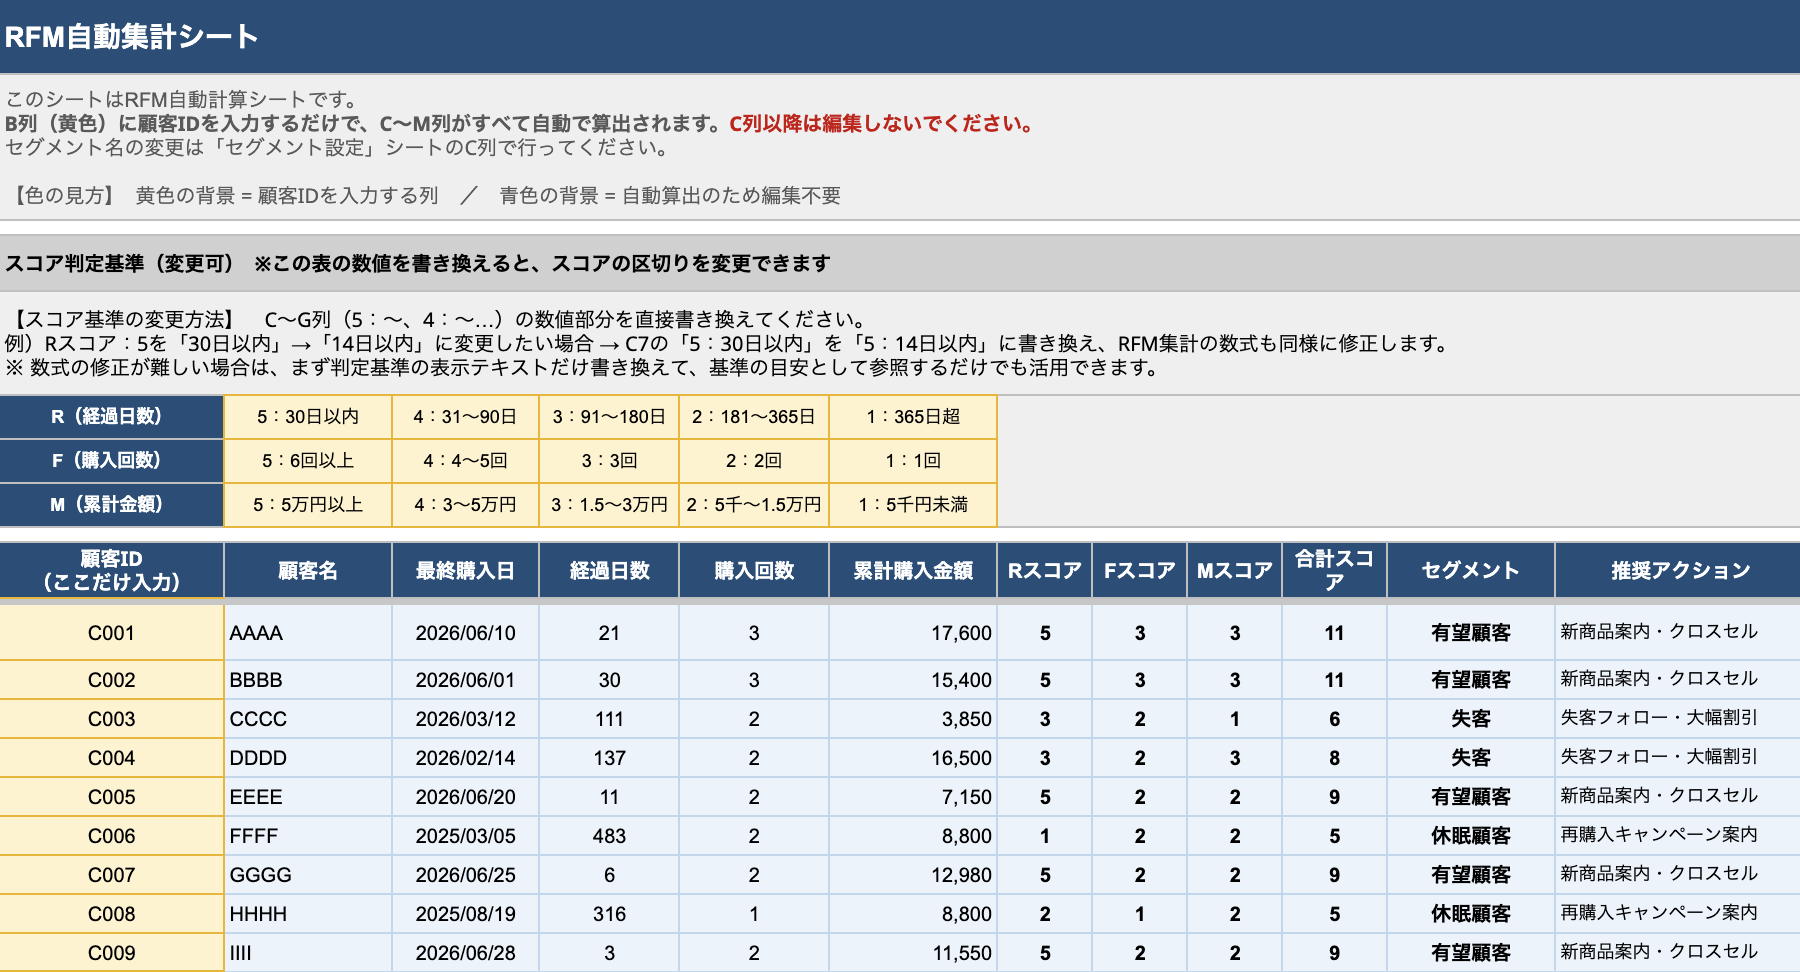Select the 2：181〜365日 criteria cell

(x=754, y=417)
